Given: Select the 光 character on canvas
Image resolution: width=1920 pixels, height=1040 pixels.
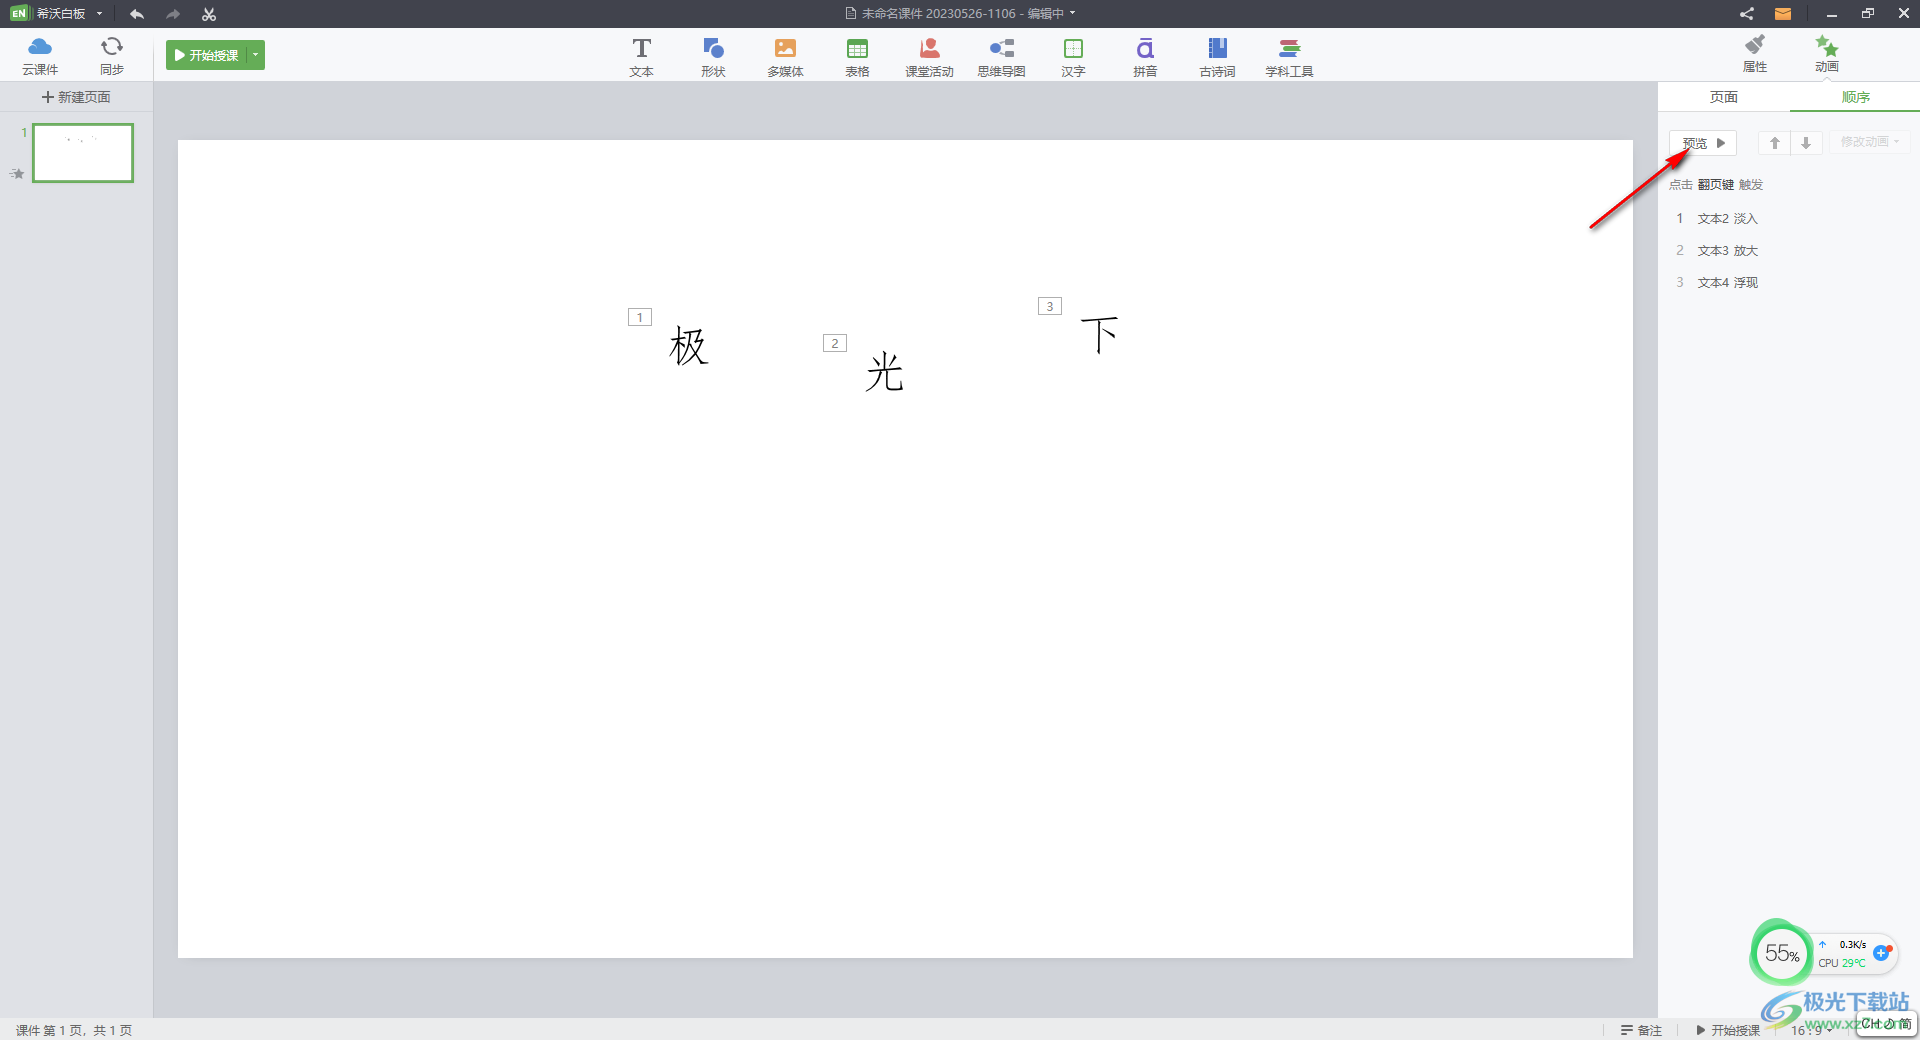Looking at the screenshot, I should point(885,372).
